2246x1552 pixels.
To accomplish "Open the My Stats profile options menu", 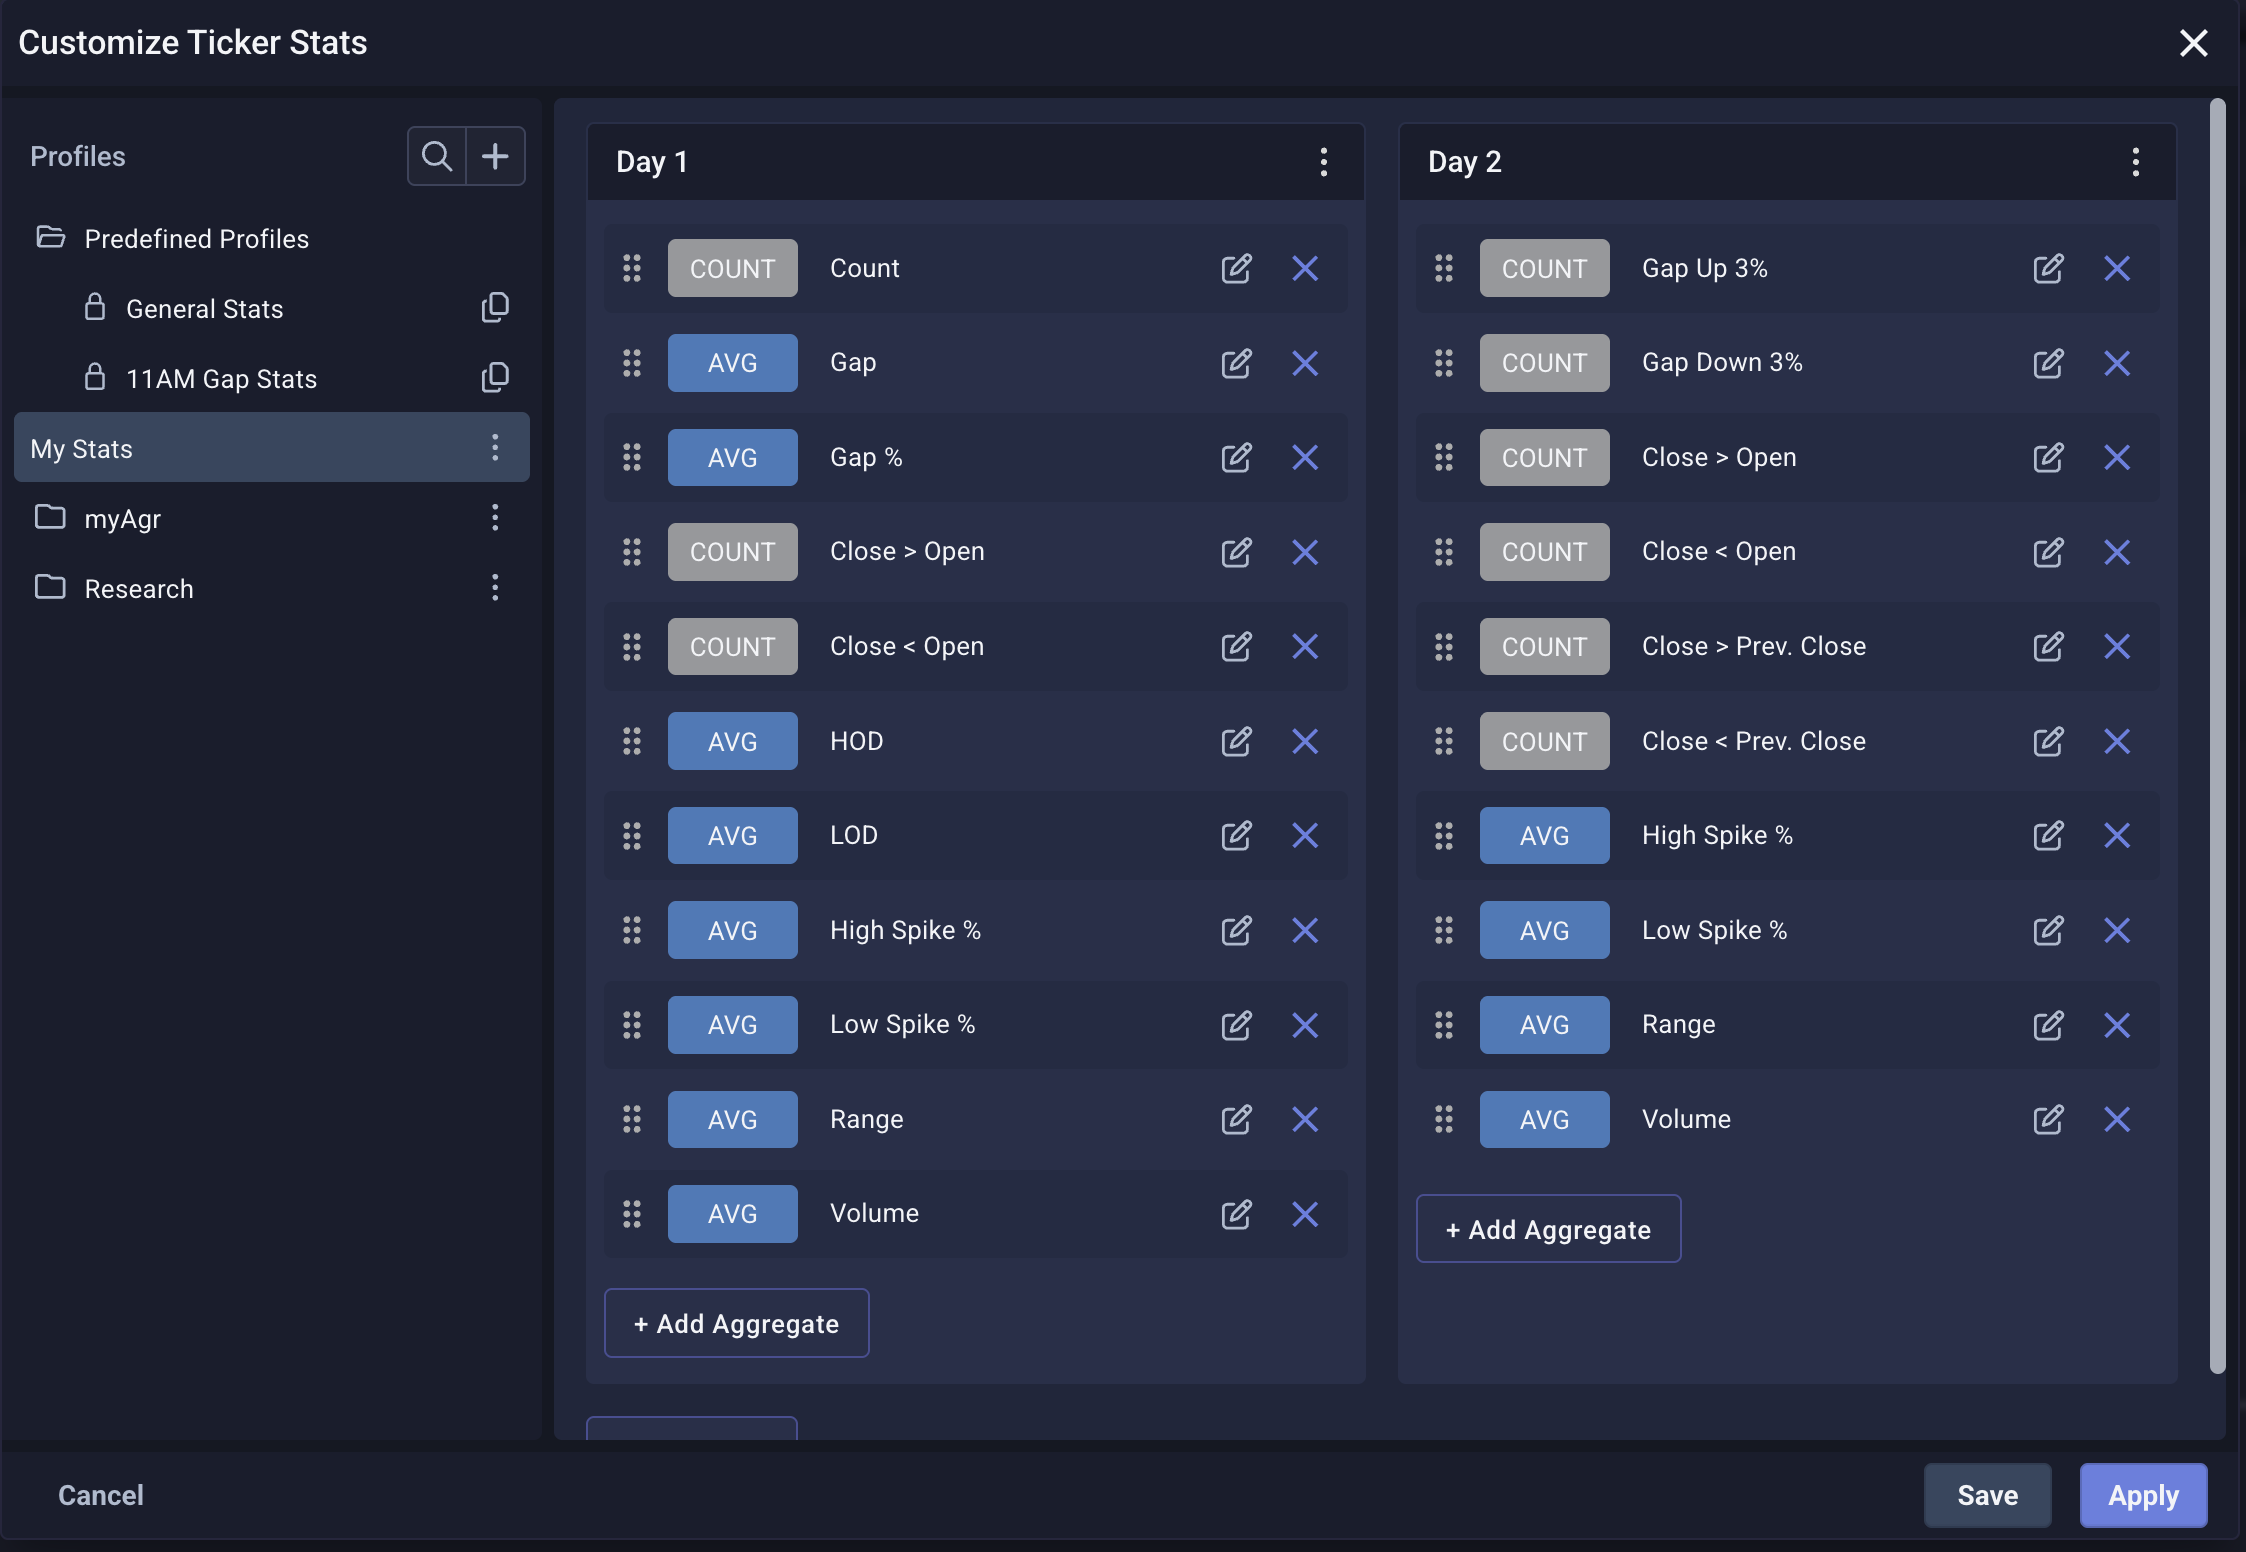I will [x=495, y=448].
